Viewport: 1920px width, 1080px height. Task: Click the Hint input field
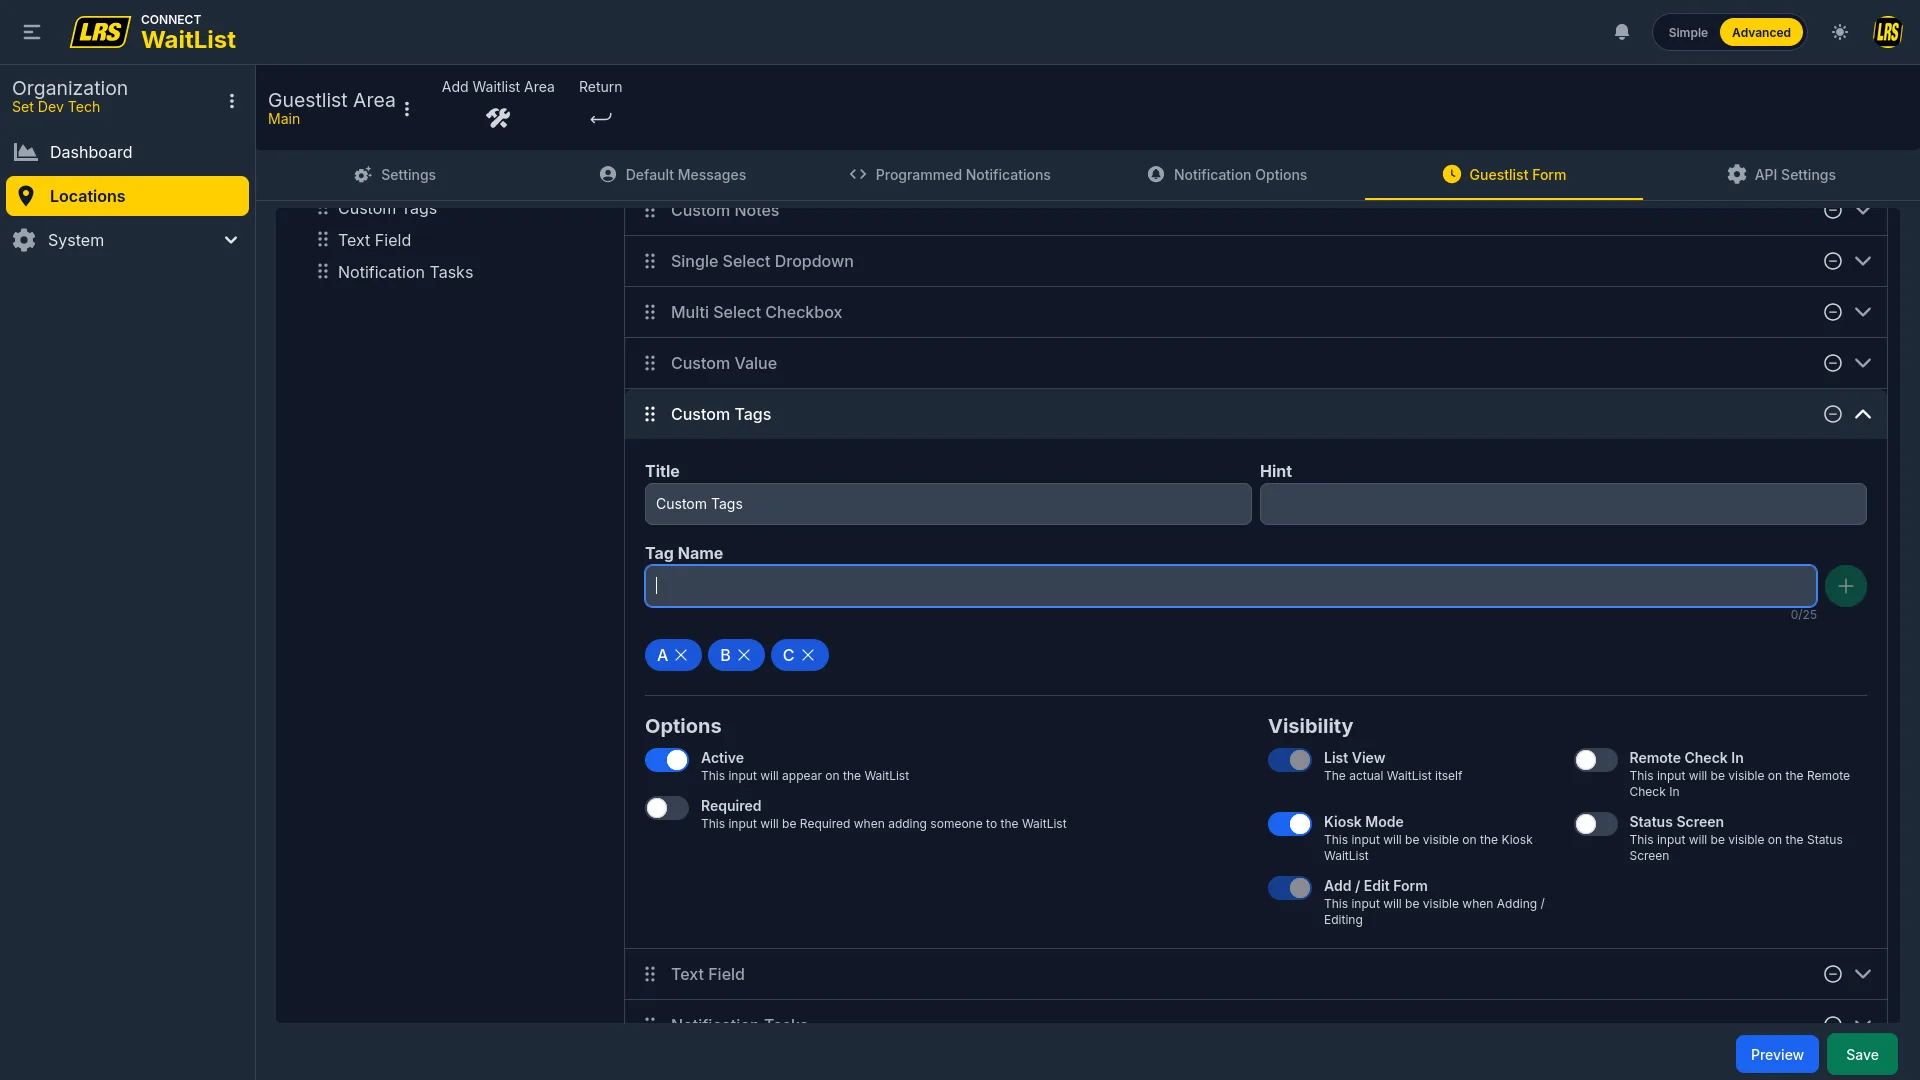[x=1563, y=504]
